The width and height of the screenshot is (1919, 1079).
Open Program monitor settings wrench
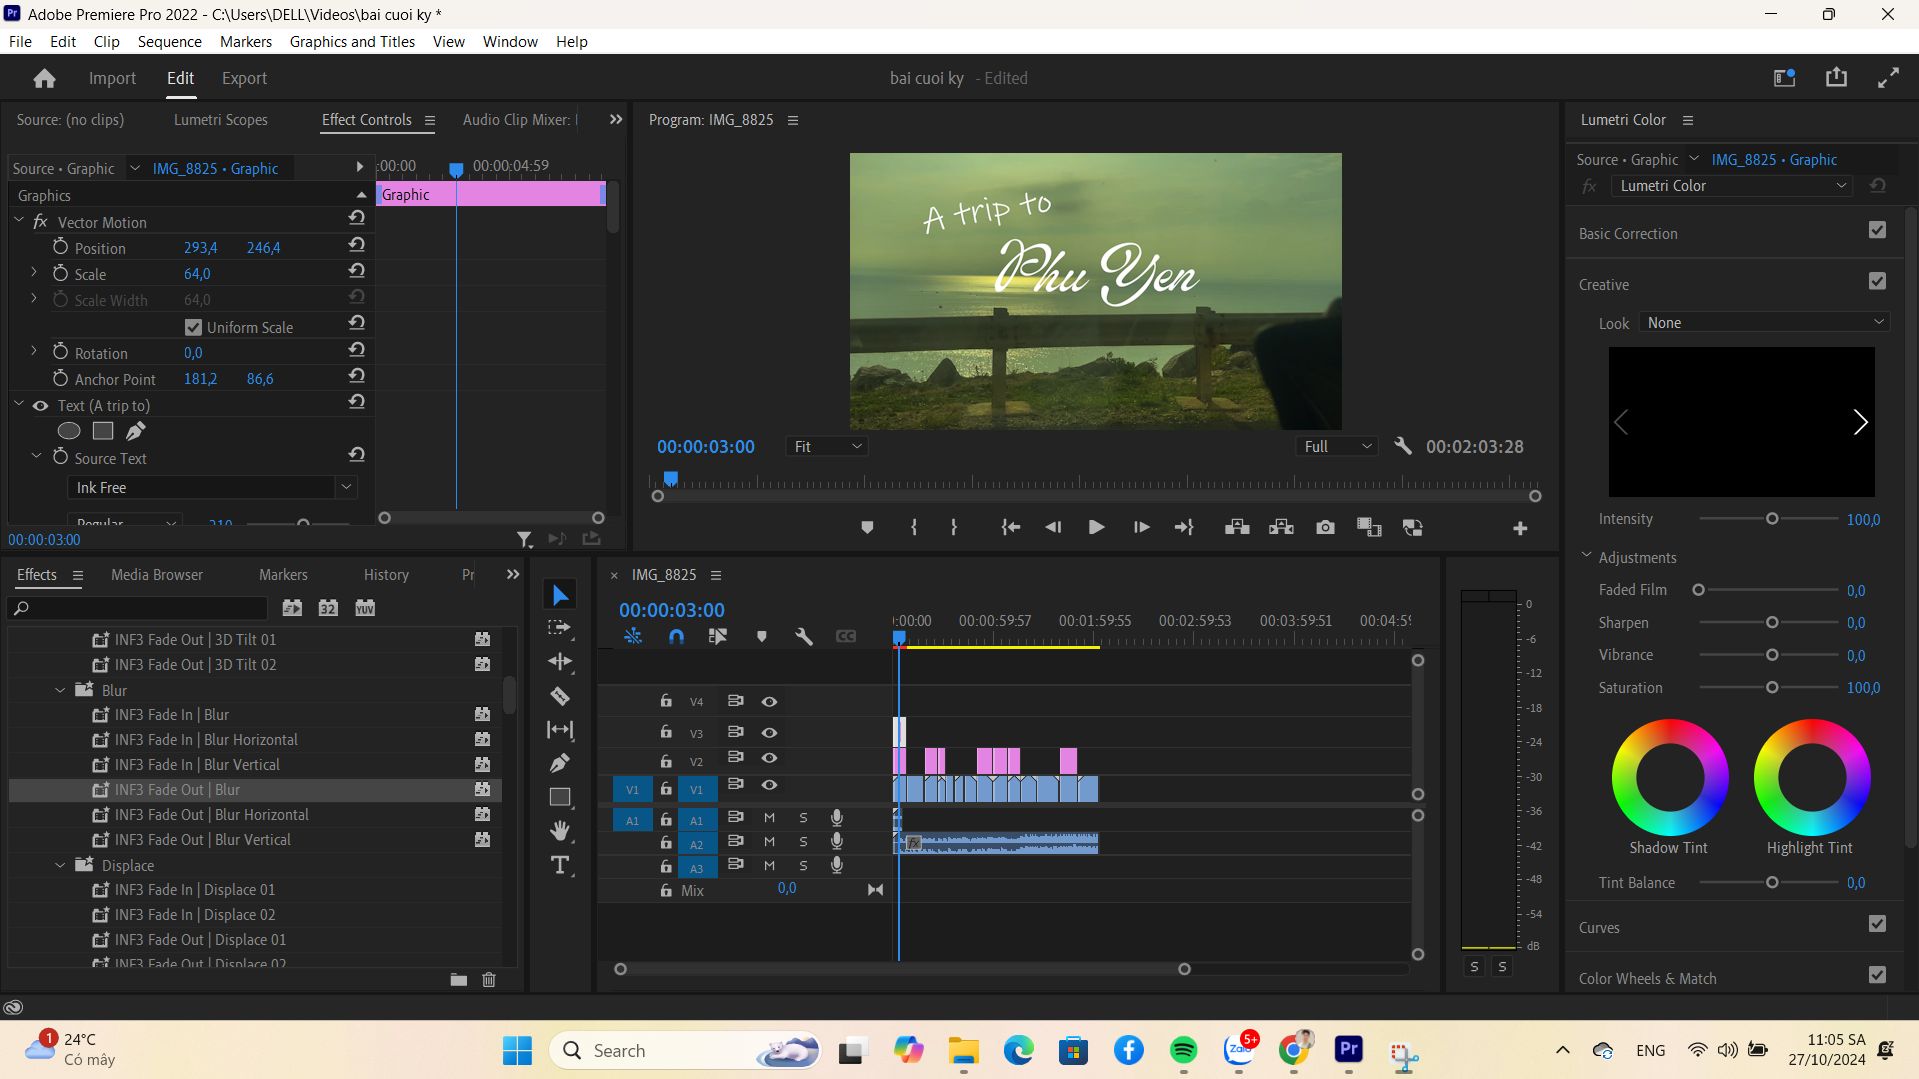[1402, 446]
